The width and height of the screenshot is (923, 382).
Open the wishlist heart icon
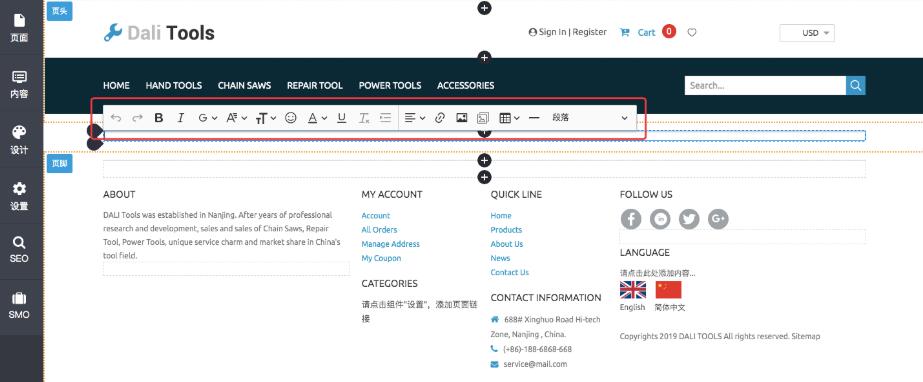pyautogui.click(x=692, y=32)
